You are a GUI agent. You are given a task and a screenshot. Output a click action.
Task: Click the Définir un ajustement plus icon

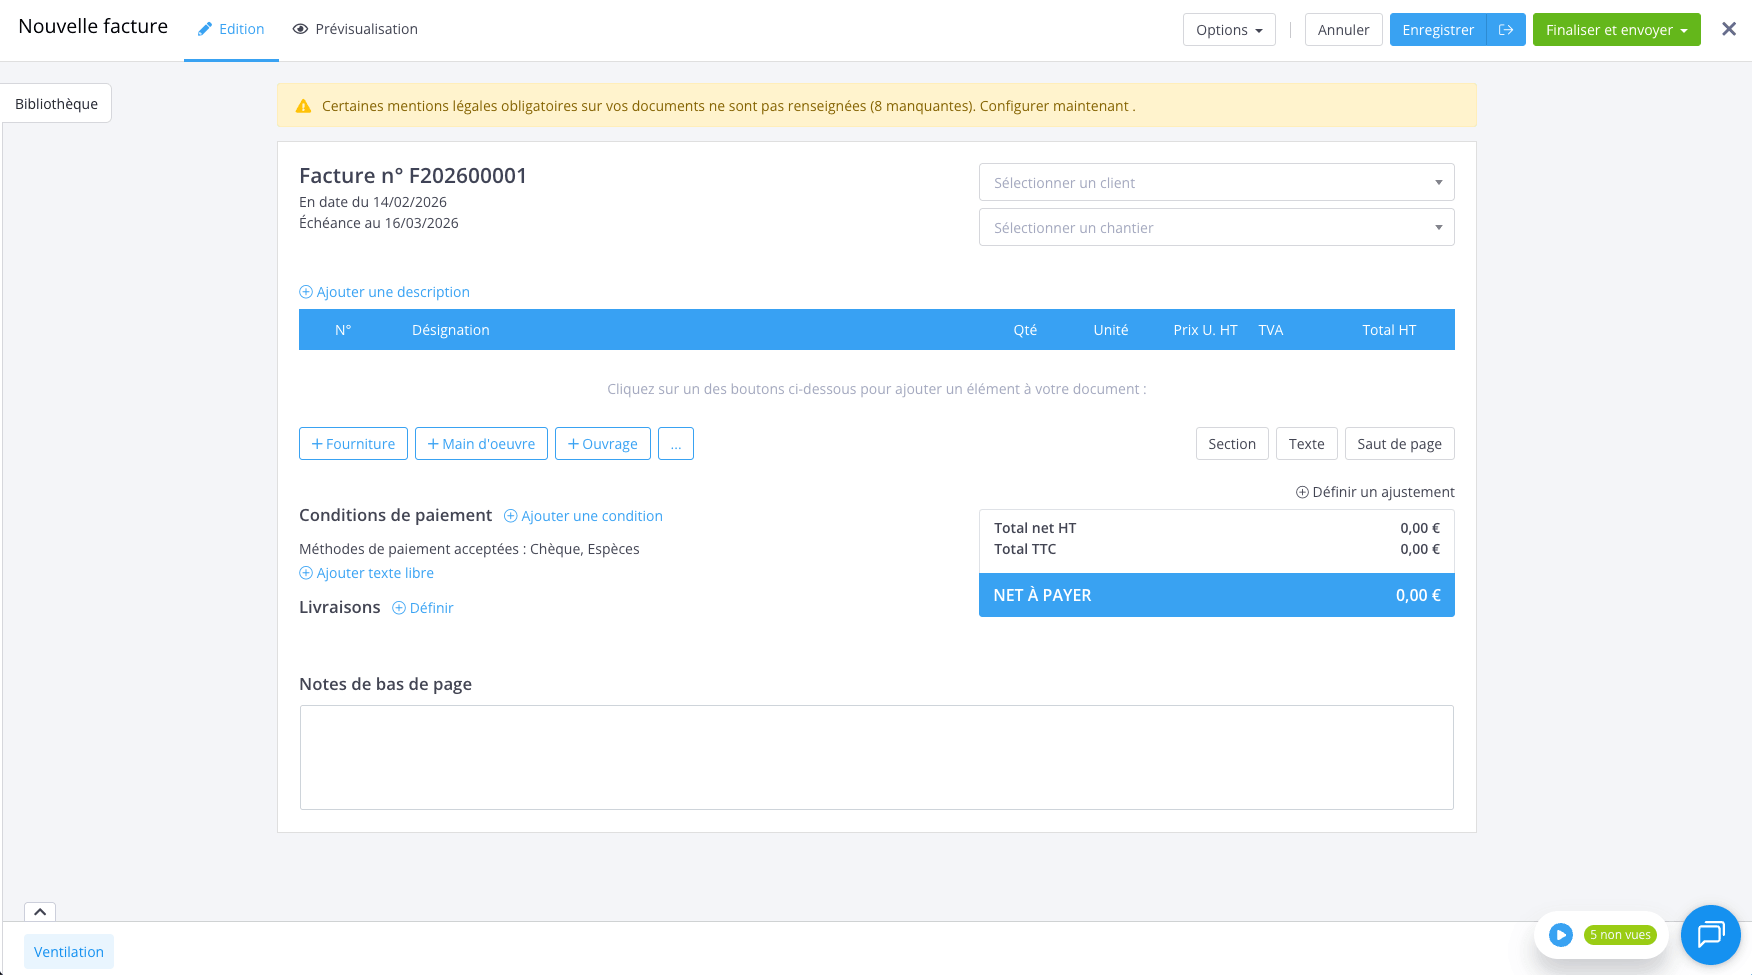(1302, 492)
